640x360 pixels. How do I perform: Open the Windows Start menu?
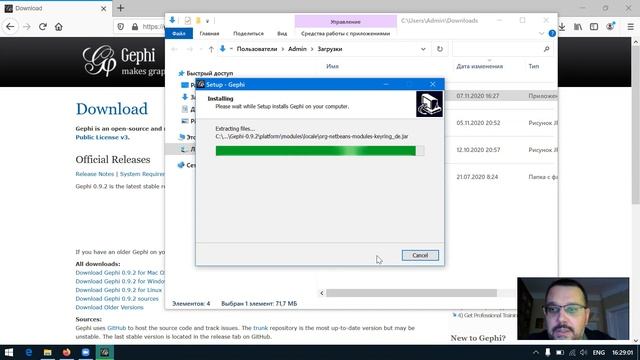point(9,352)
